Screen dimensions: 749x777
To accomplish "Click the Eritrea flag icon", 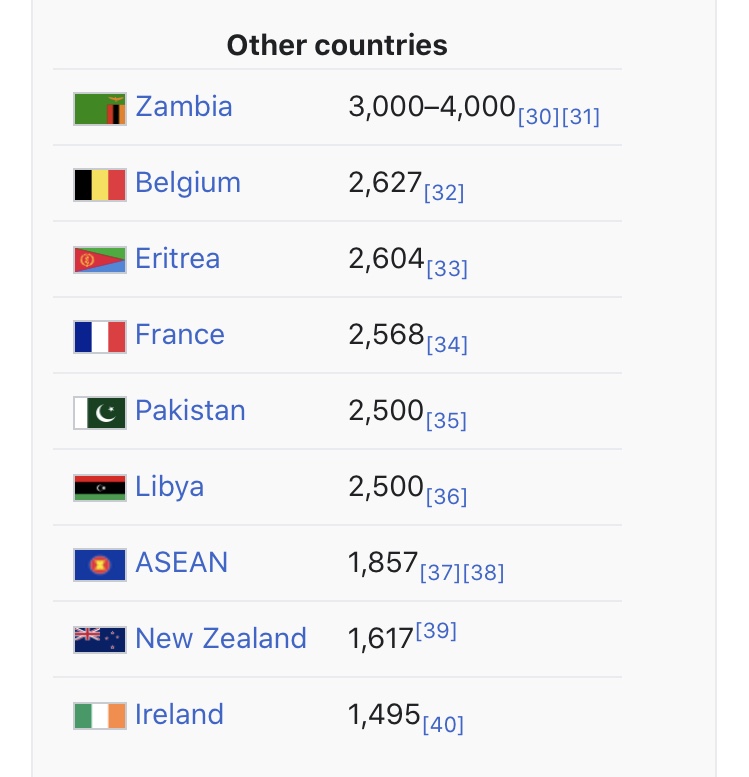I will pyautogui.click(x=100, y=260).
